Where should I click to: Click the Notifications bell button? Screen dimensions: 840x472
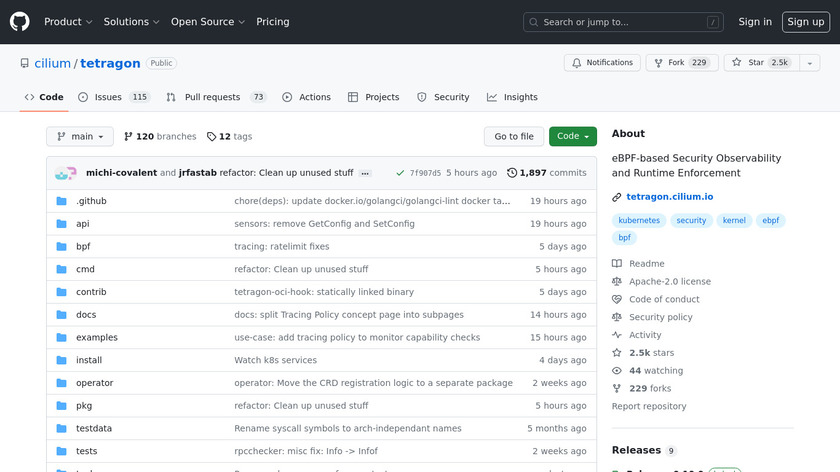(x=602, y=62)
